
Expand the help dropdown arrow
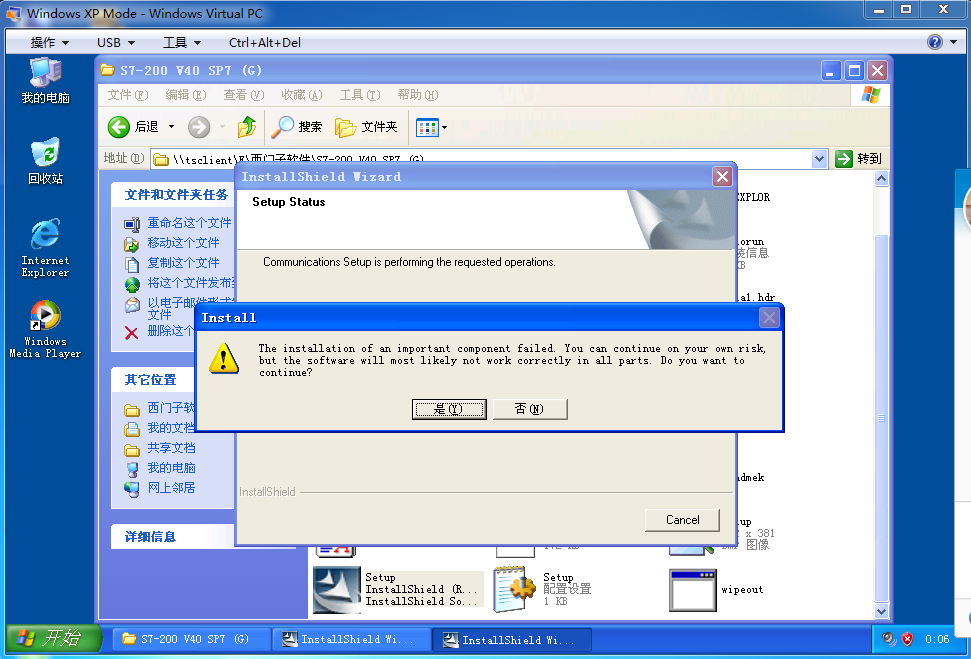[x=954, y=42]
